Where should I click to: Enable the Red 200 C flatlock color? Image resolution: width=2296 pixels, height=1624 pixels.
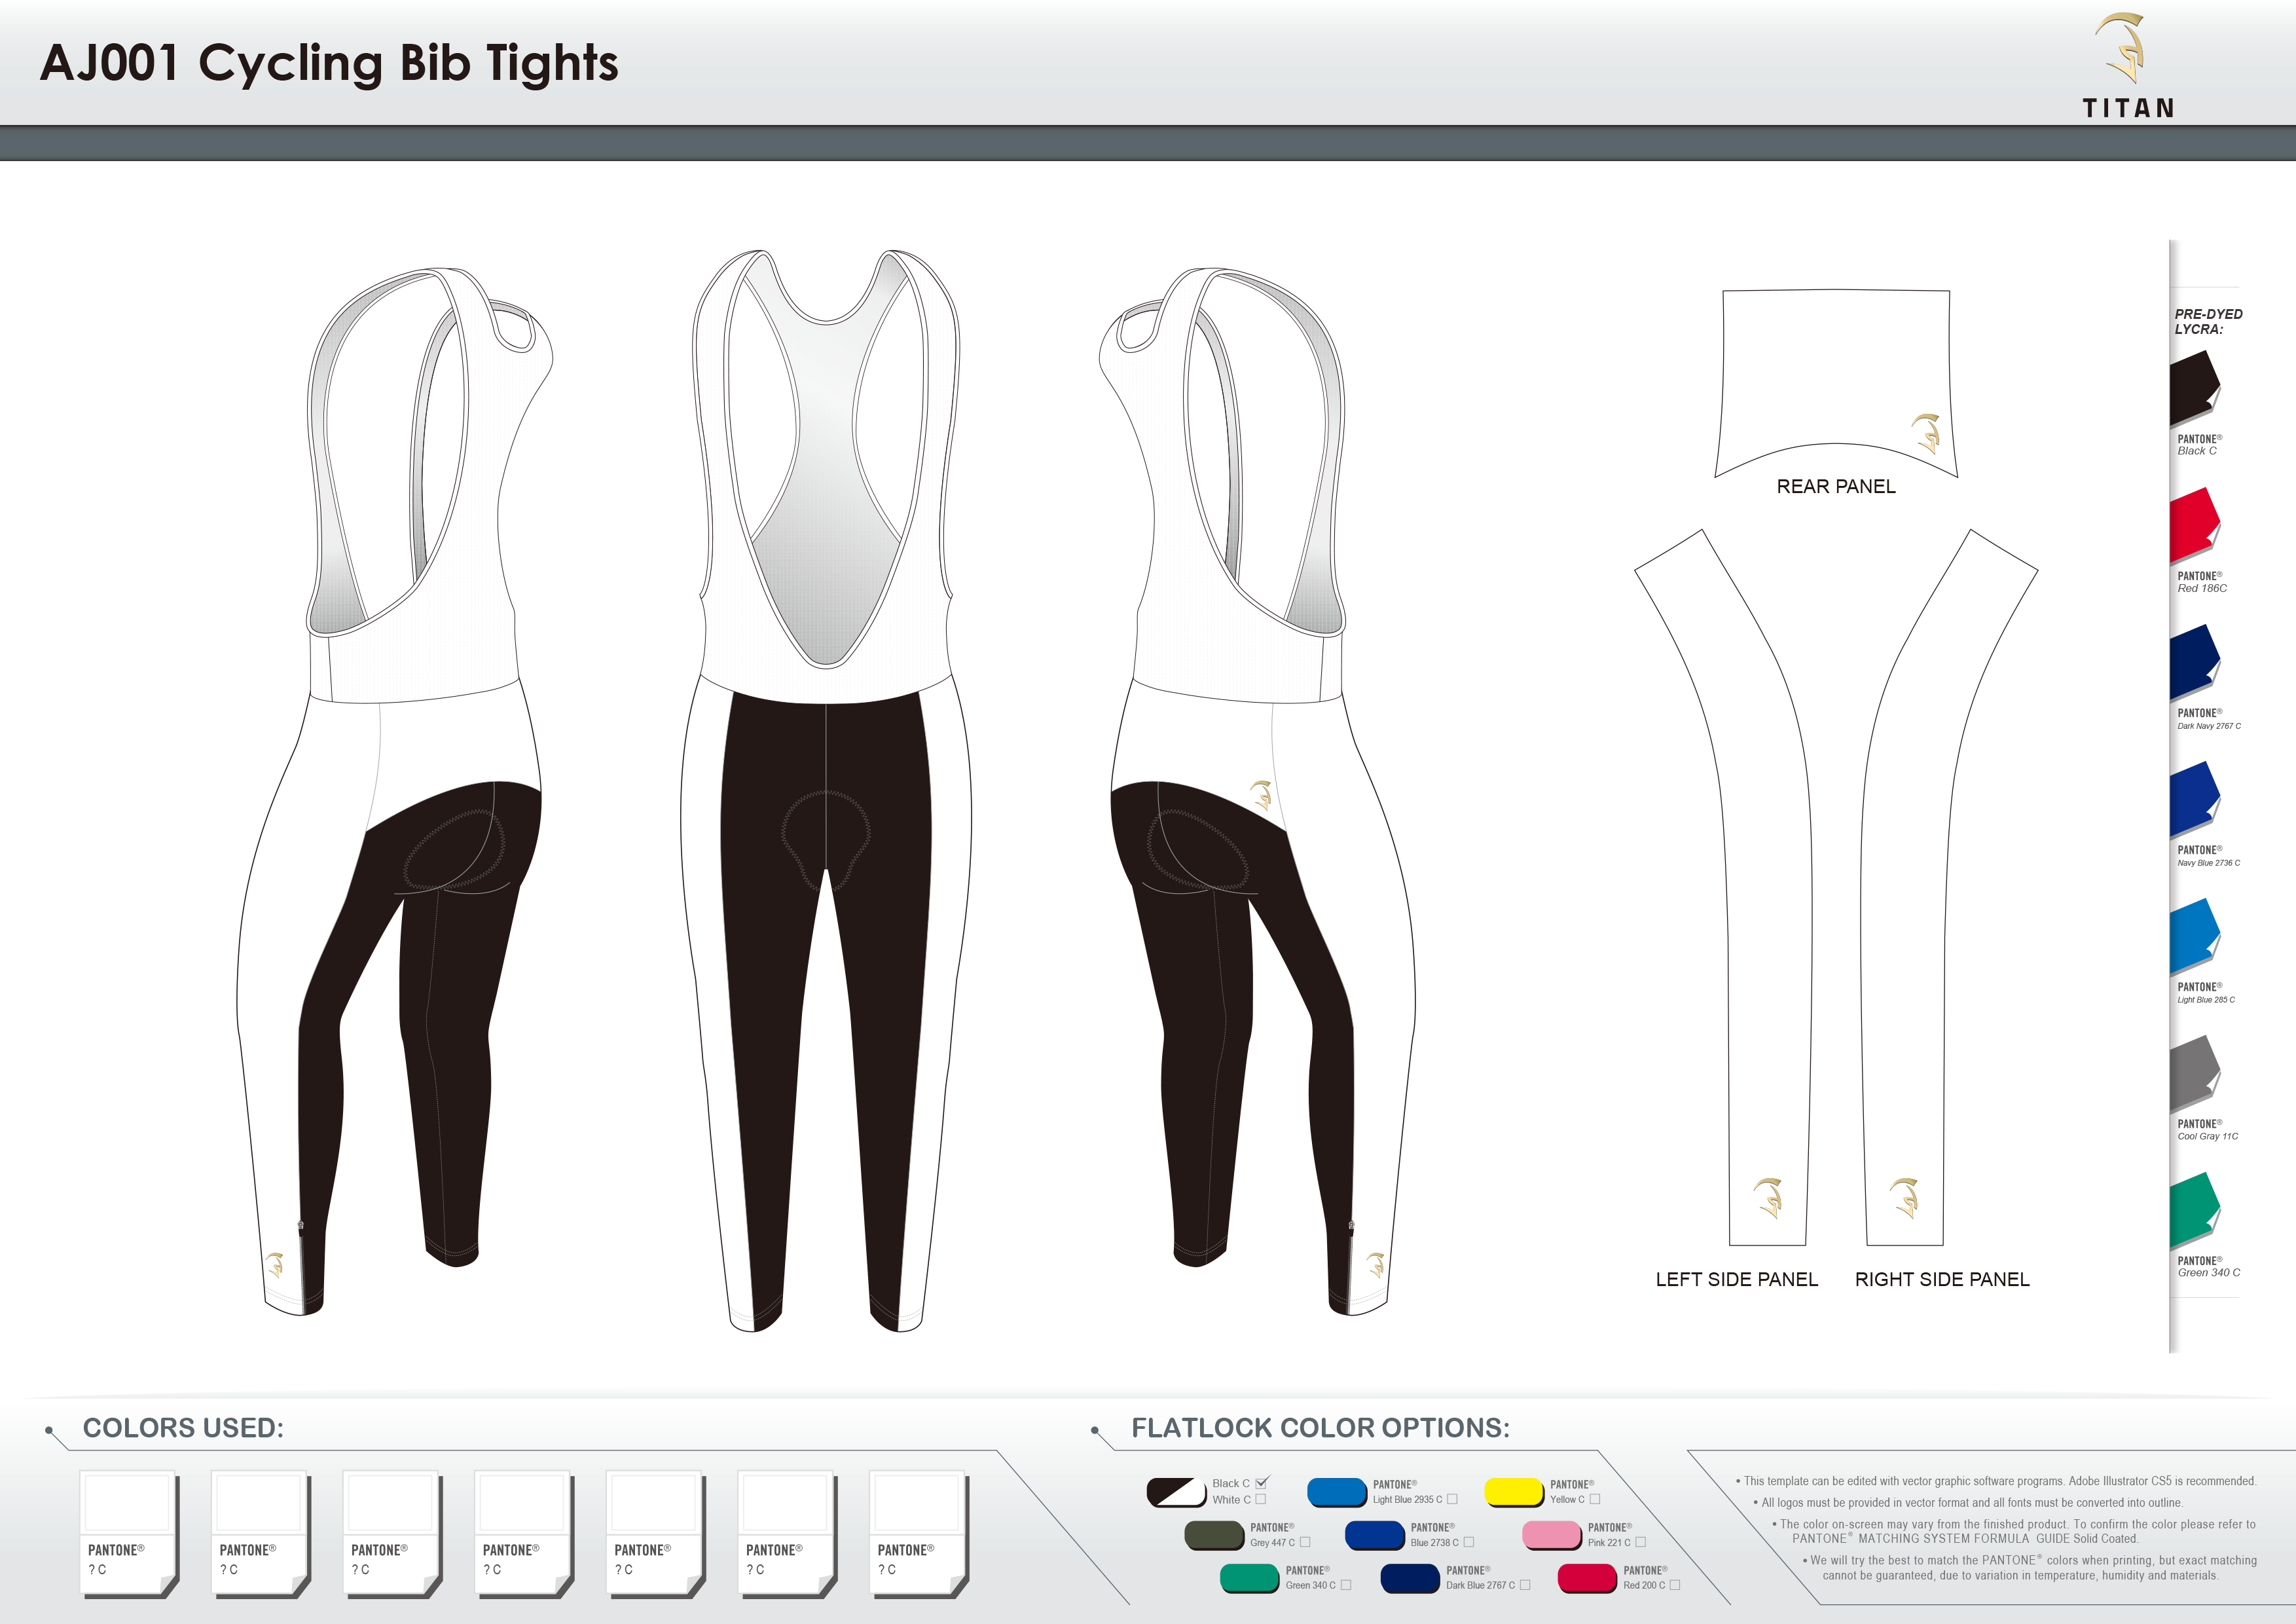tap(1674, 1585)
